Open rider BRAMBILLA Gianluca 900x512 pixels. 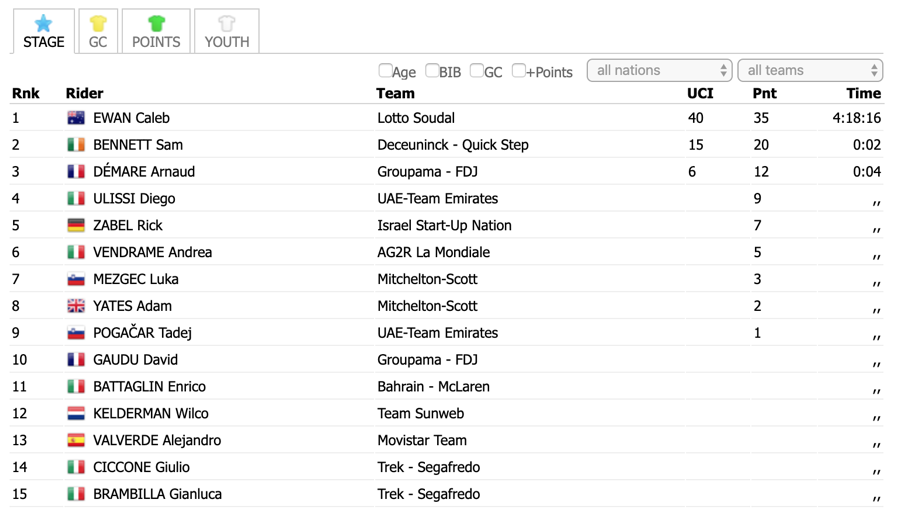pos(157,494)
